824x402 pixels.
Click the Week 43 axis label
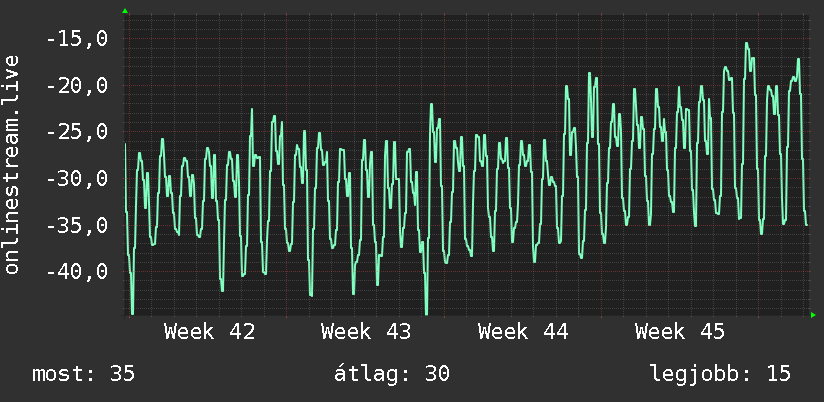click(x=366, y=332)
